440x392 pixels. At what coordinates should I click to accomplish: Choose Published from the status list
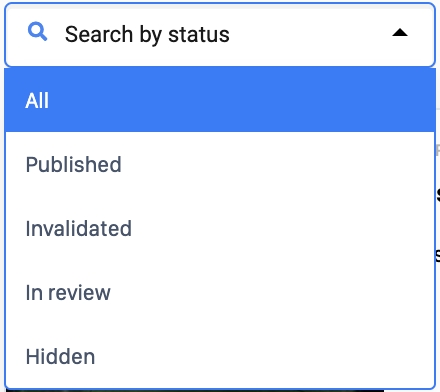tap(220, 164)
